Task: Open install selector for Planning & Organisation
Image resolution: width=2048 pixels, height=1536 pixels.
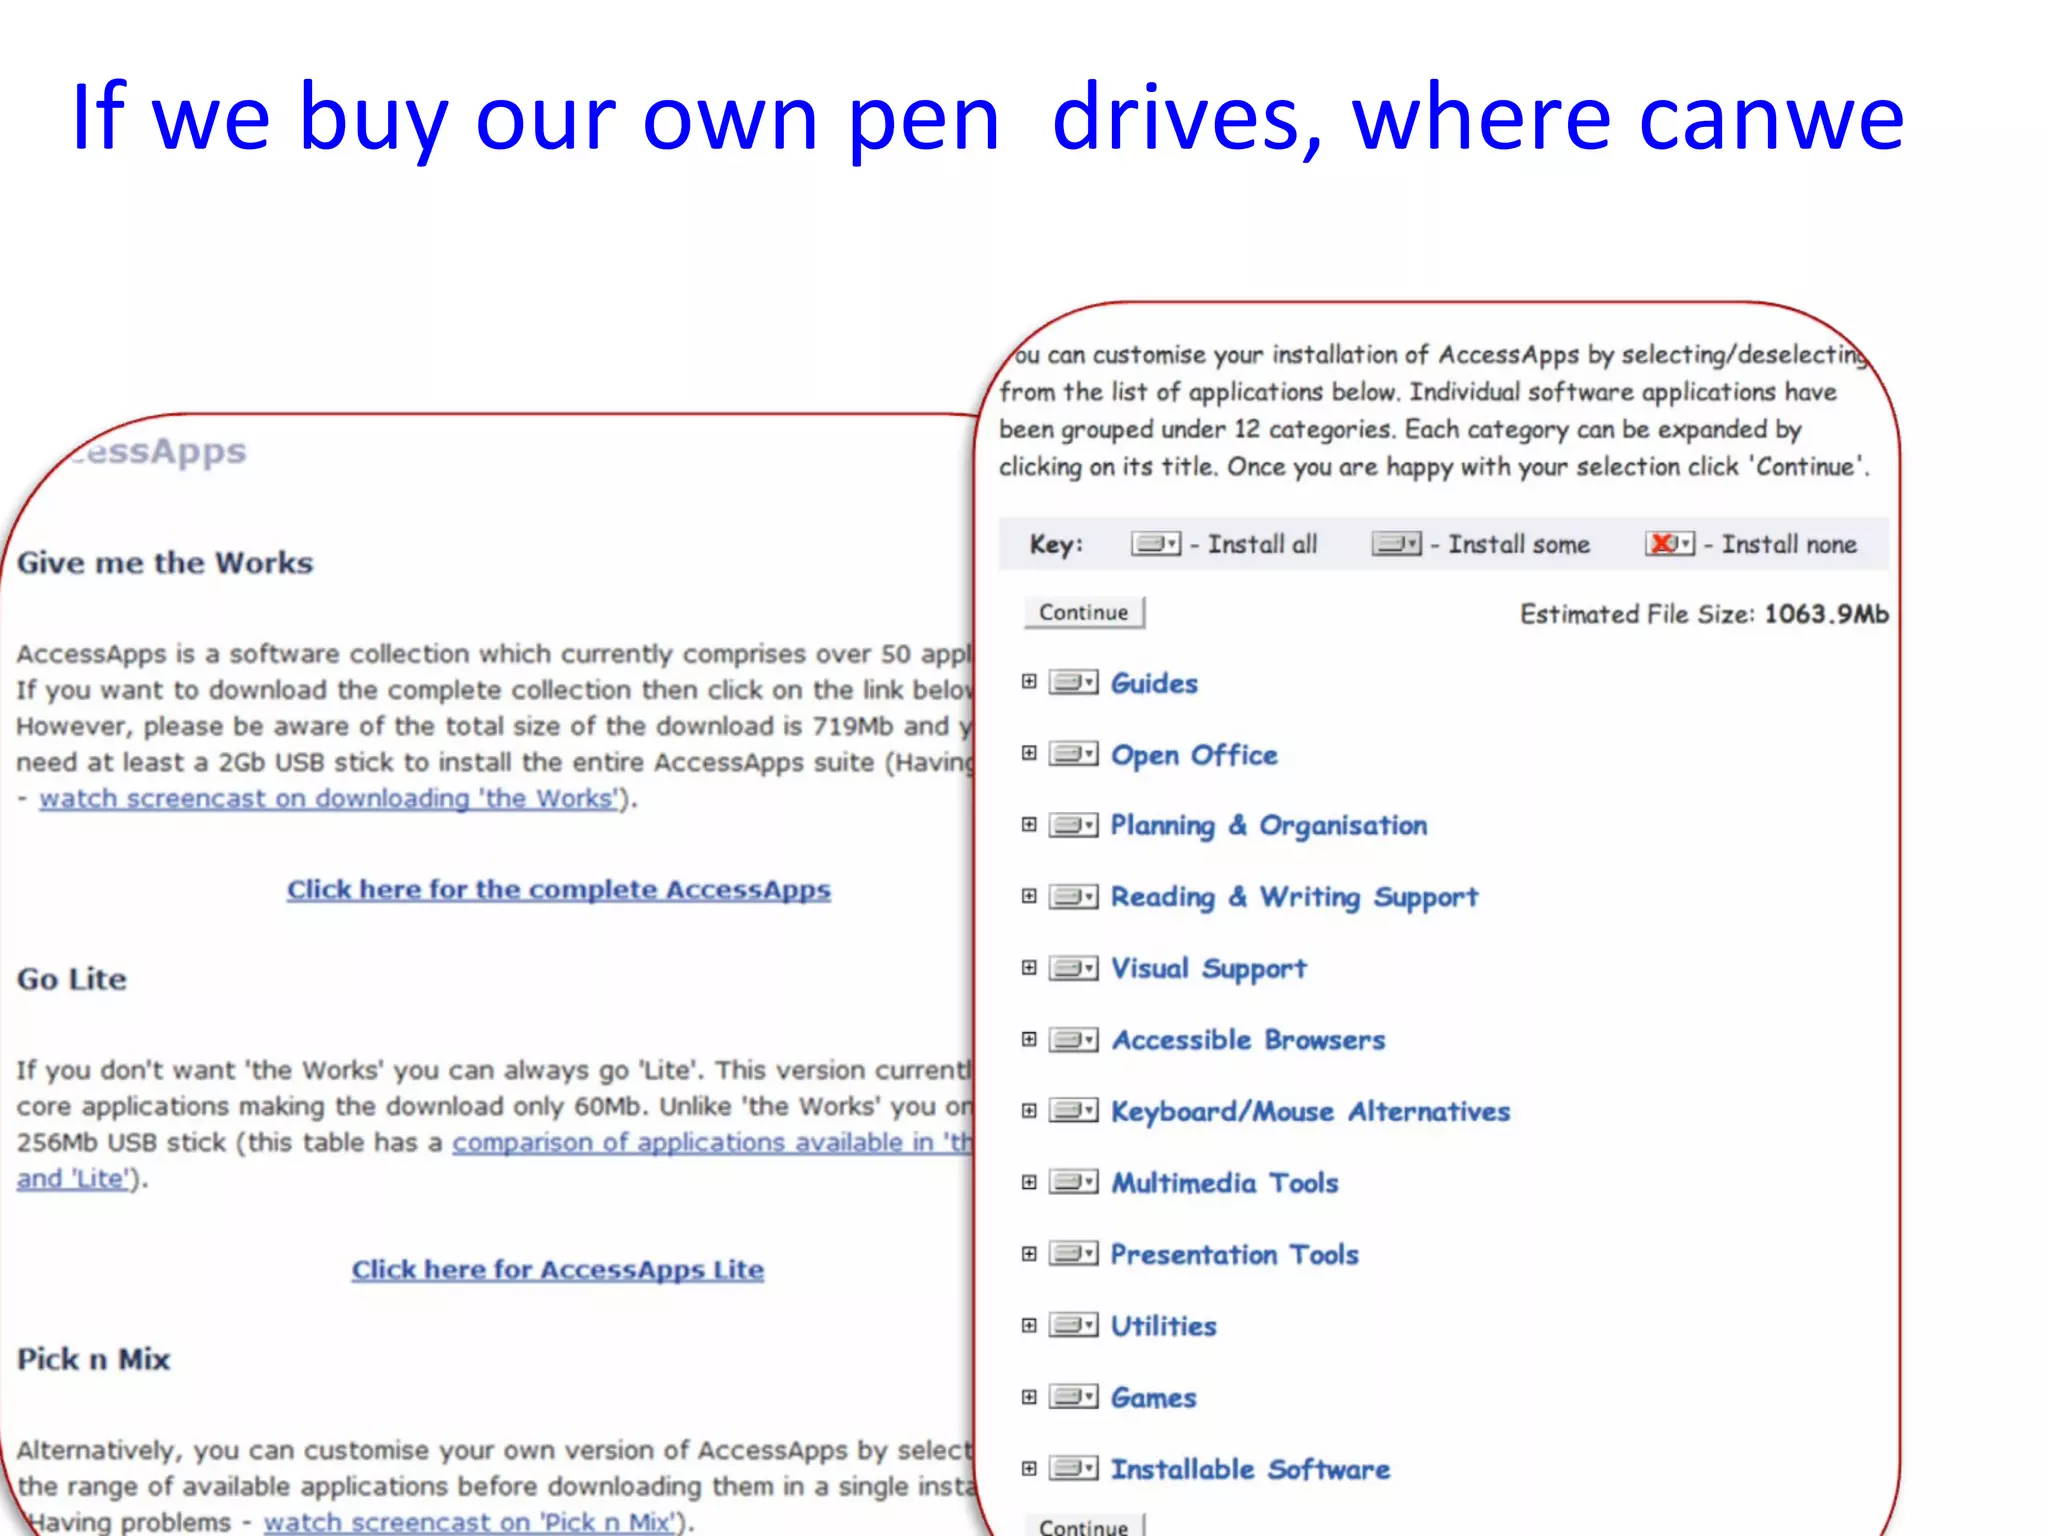Action: click(1074, 825)
